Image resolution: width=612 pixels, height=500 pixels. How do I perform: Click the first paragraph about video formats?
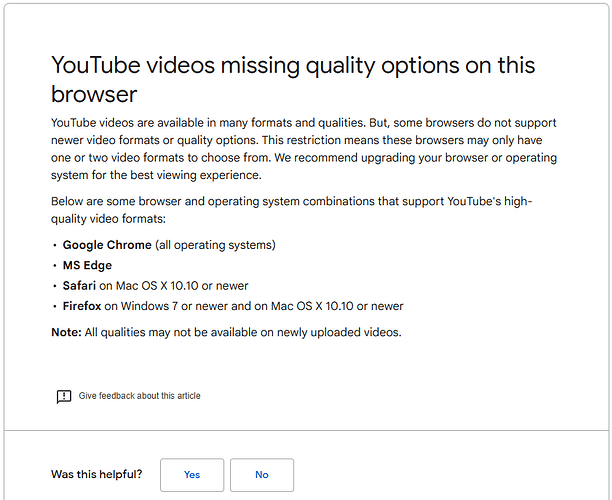point(304,148)
